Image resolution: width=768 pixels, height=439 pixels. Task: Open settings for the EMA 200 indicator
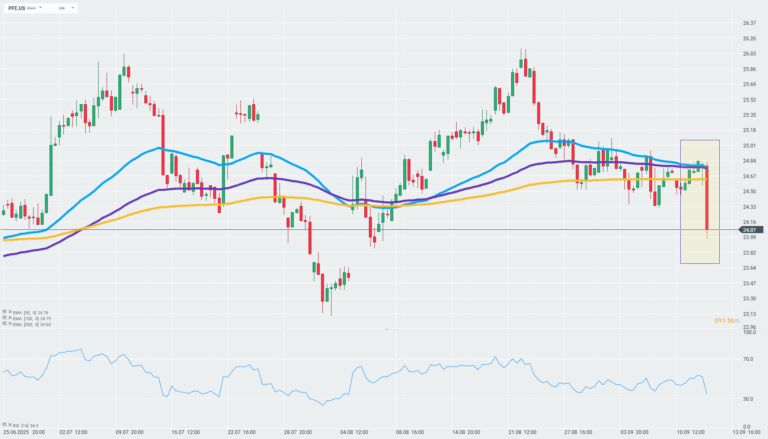coord(4,324)
